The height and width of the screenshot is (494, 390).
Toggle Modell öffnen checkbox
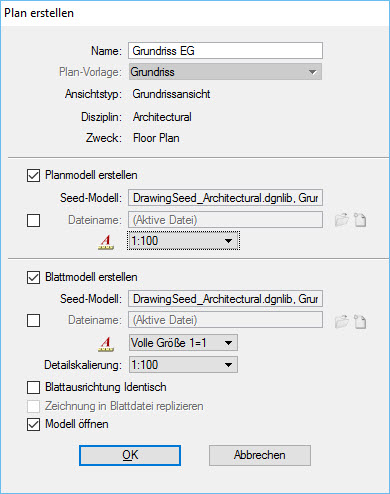pos(33,425)
